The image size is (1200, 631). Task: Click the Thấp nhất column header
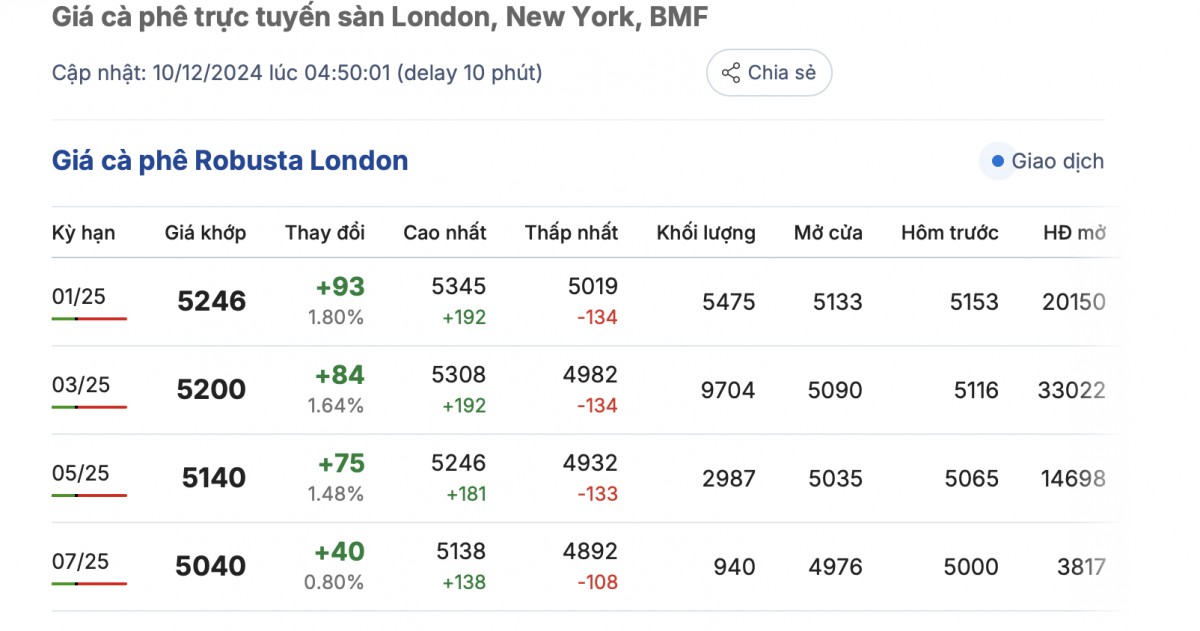pos(571,233)
